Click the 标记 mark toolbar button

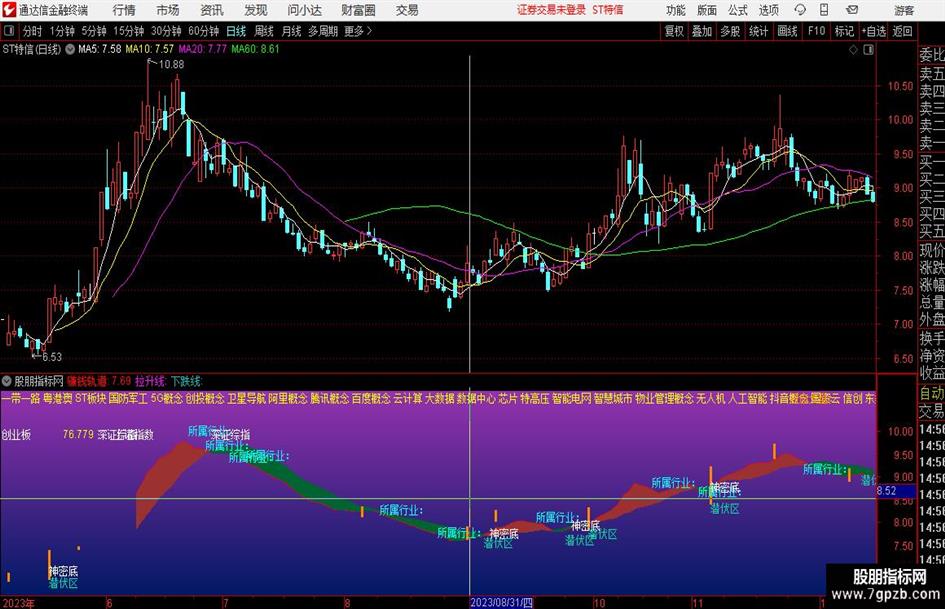tap(844, 31)
